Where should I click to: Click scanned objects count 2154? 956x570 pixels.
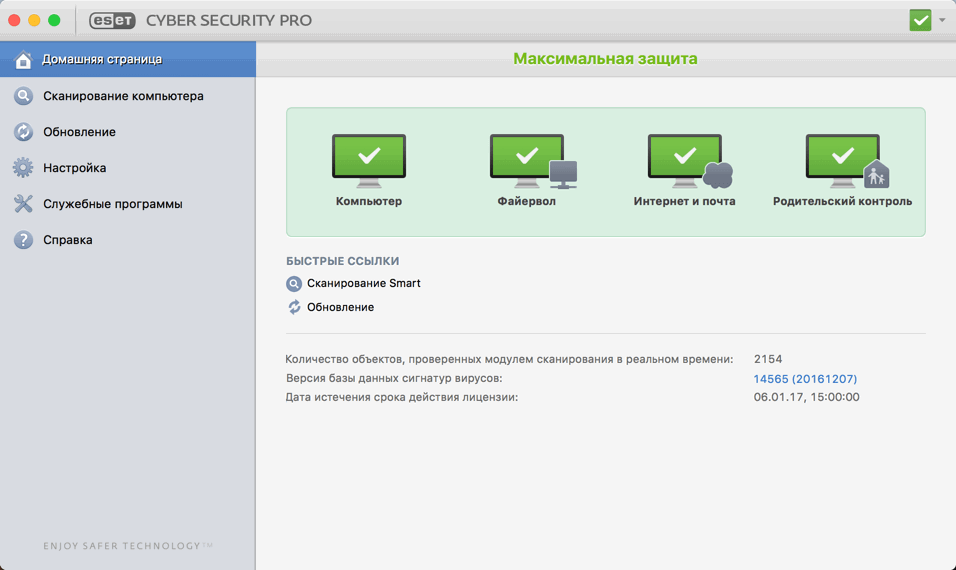(768, 359)
